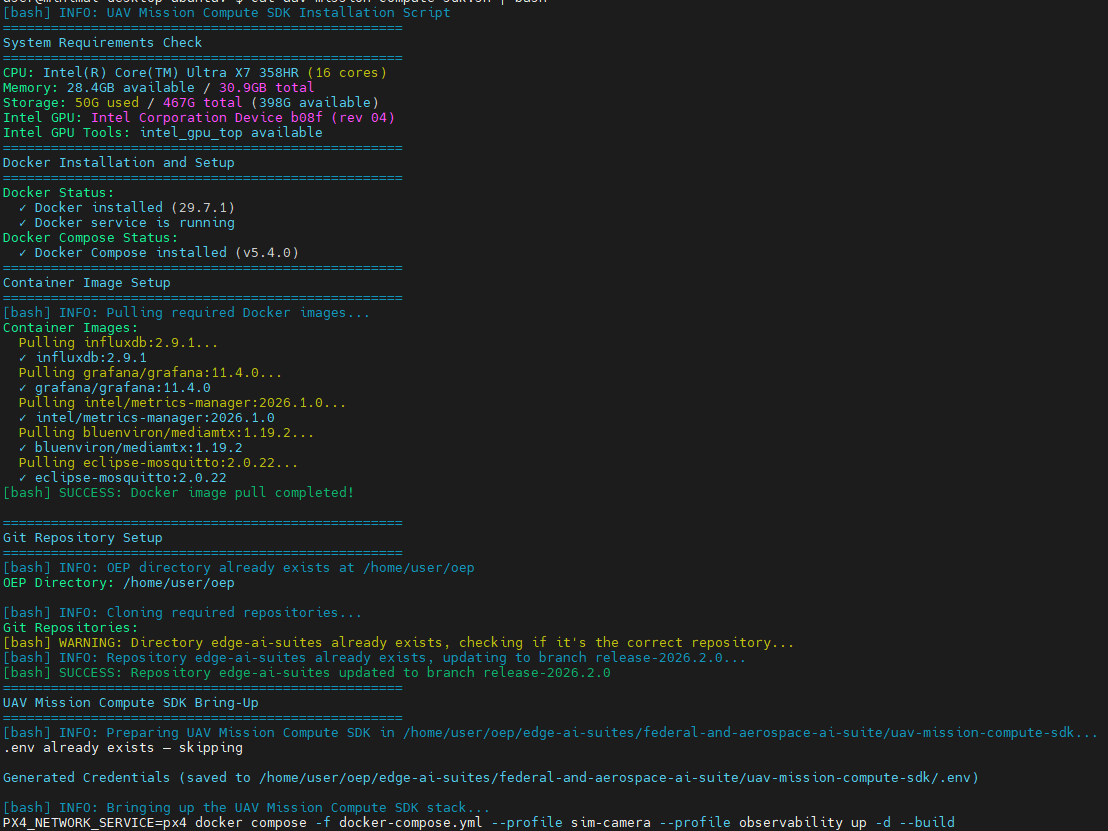Click the 'Docker Status:' label
This screenshot has height=831, width=1108.
tap(58, 193)
